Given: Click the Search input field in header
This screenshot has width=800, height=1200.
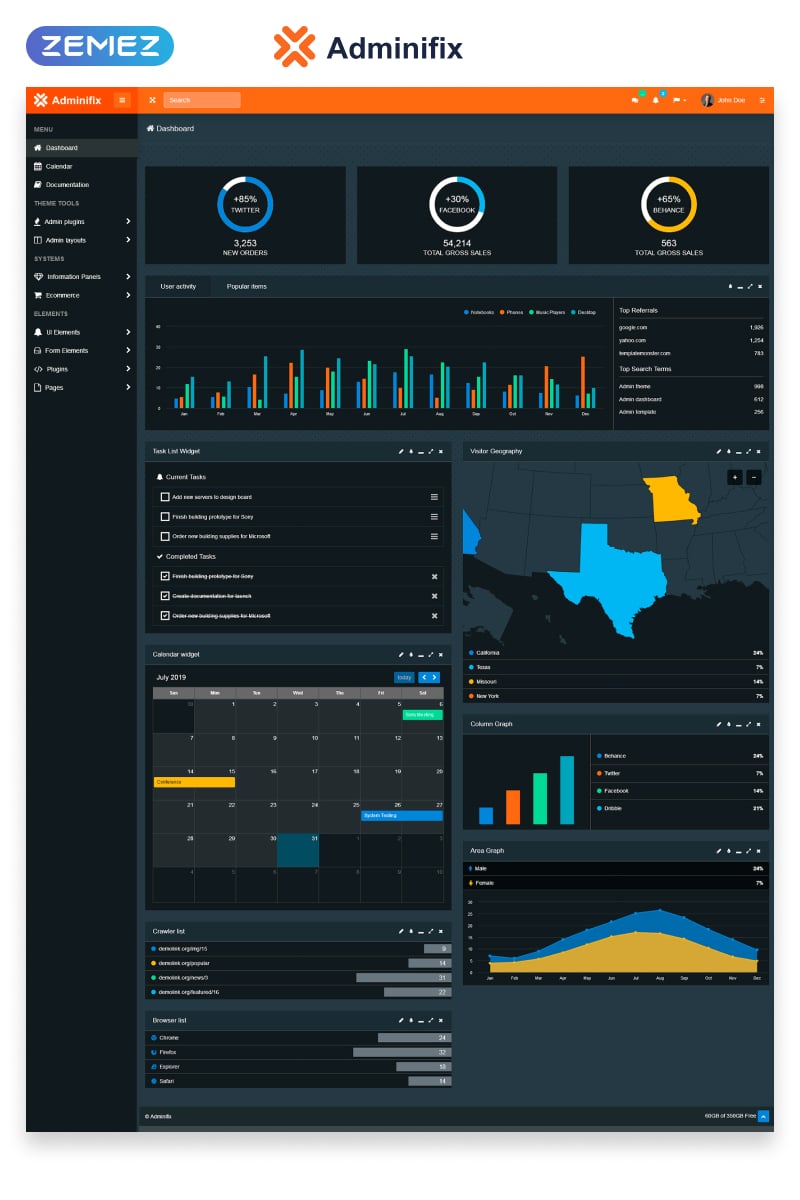Looking at the screenshot, I should click(x=202, y=100).
